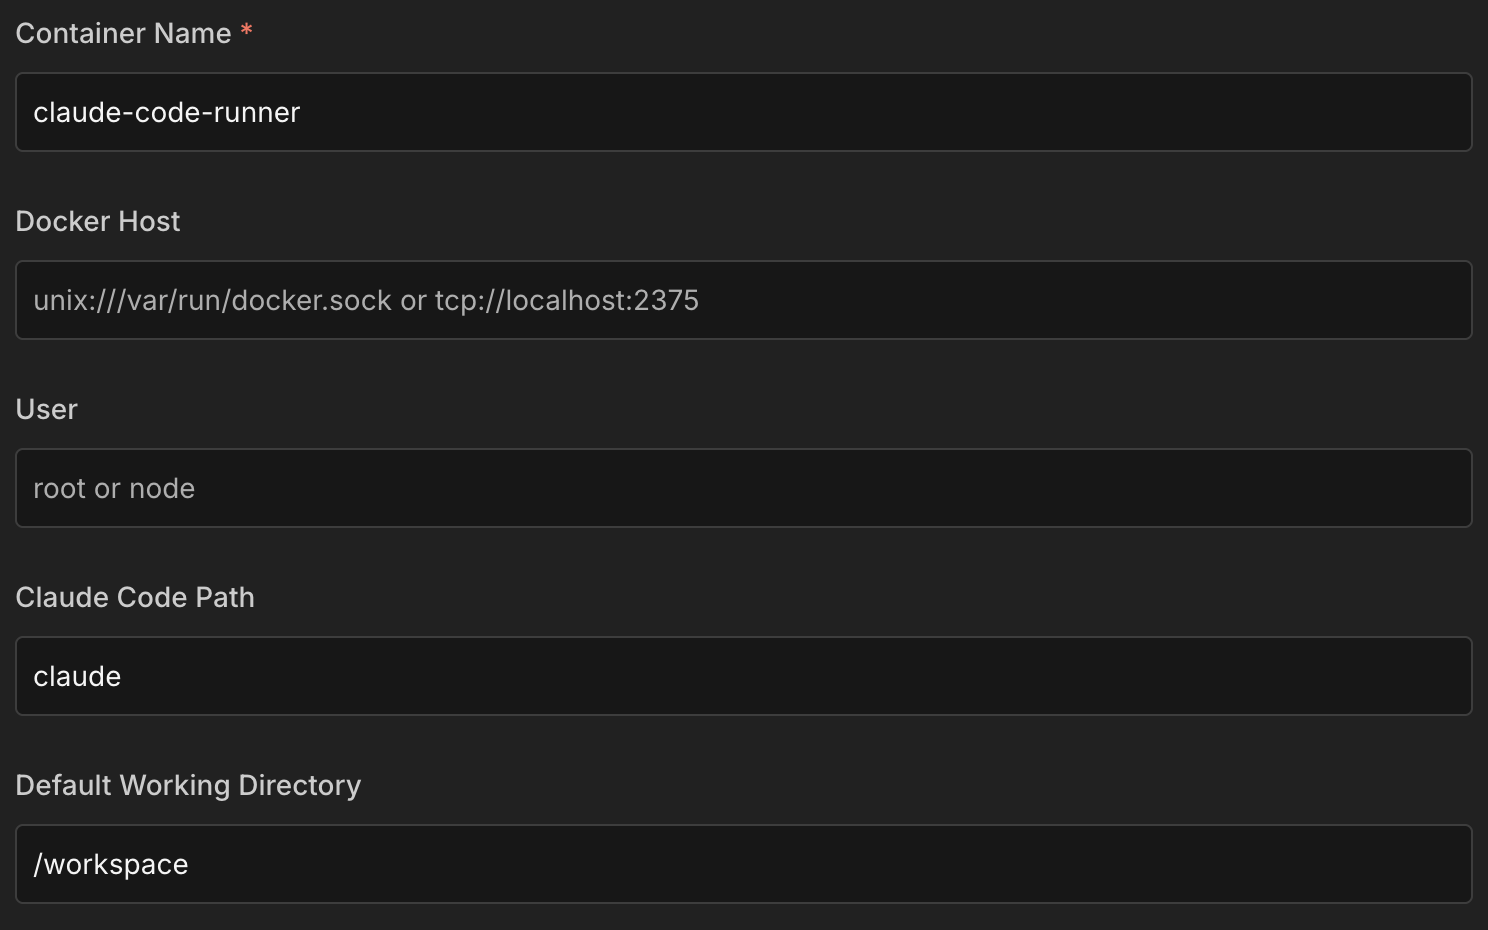Click "tcp://localhost:2375" in the placeholder

pyautogui.click(x=566, y=301)
